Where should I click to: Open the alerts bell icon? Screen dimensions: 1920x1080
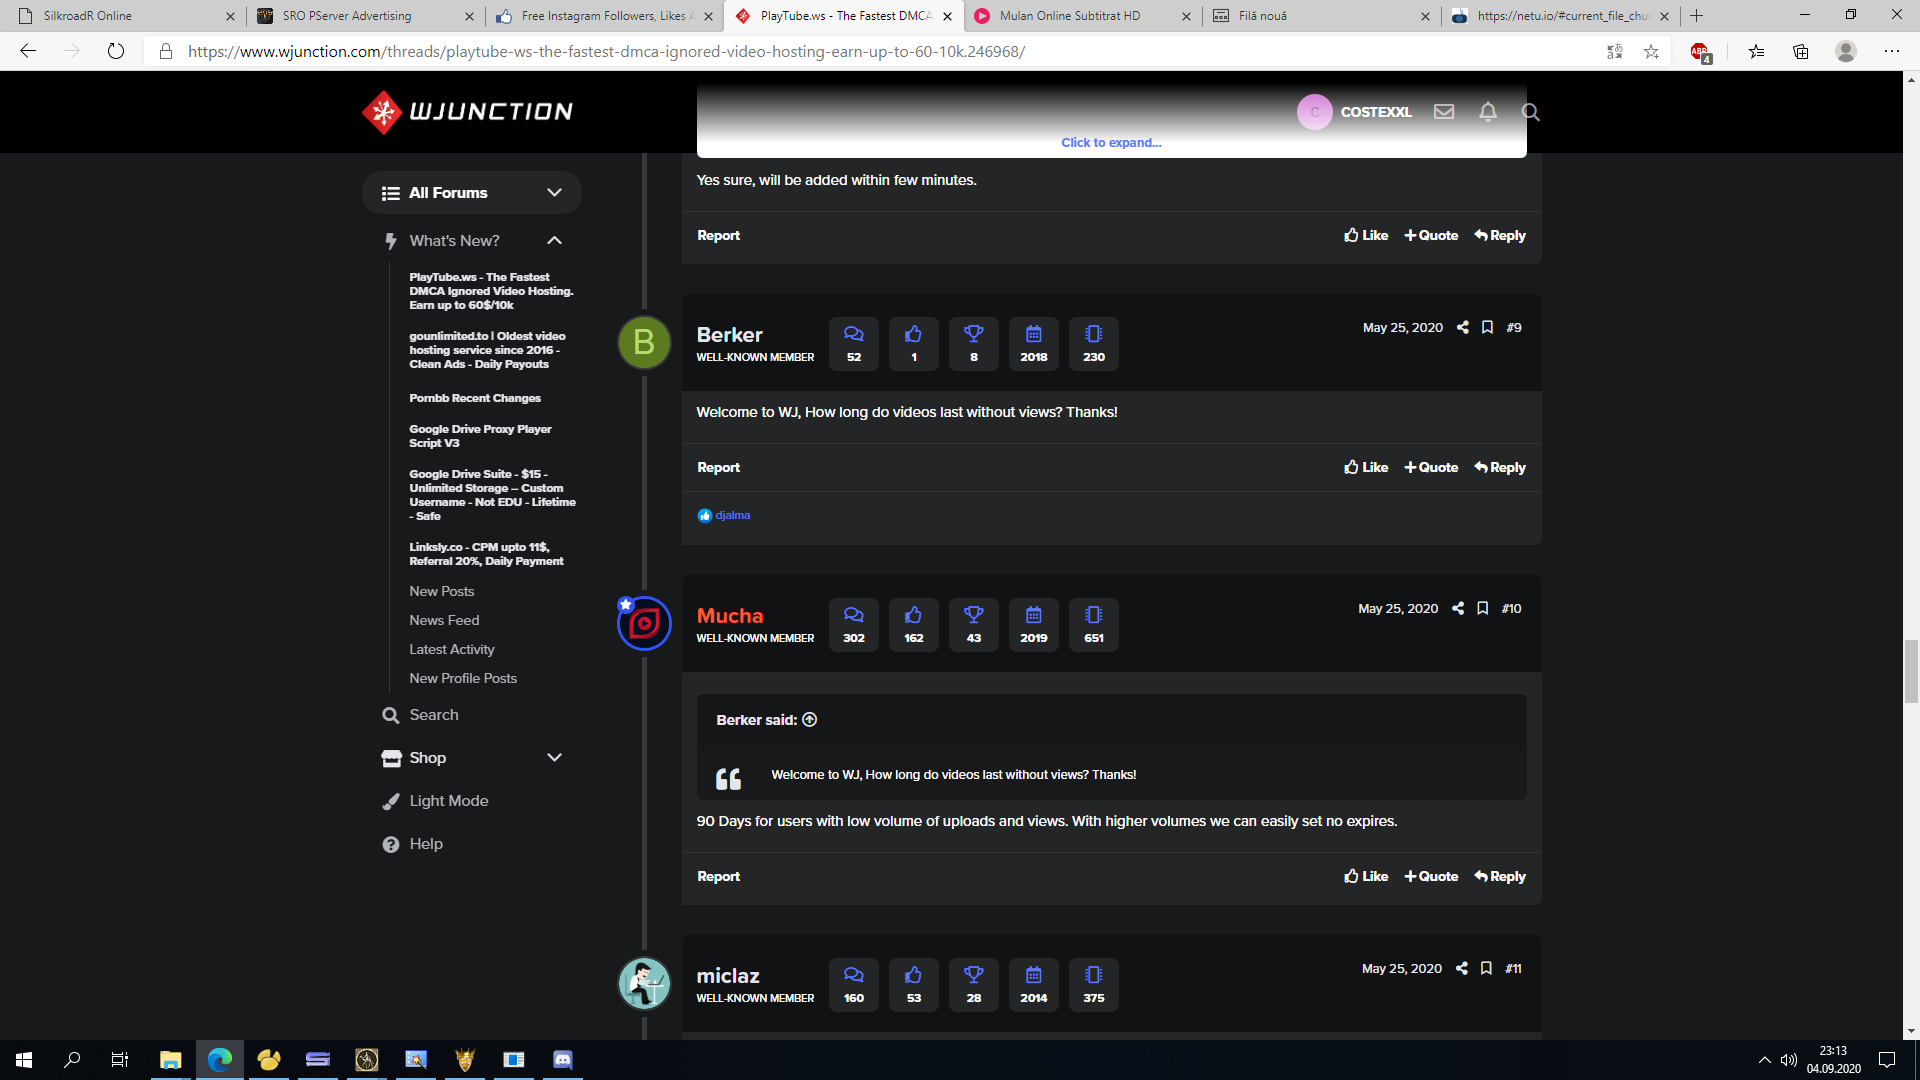pos(1487,112)
